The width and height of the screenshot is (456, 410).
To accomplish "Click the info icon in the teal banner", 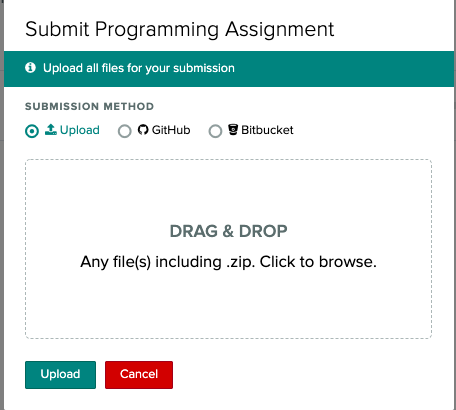I will pyautogui.click(x=30, y=68).
